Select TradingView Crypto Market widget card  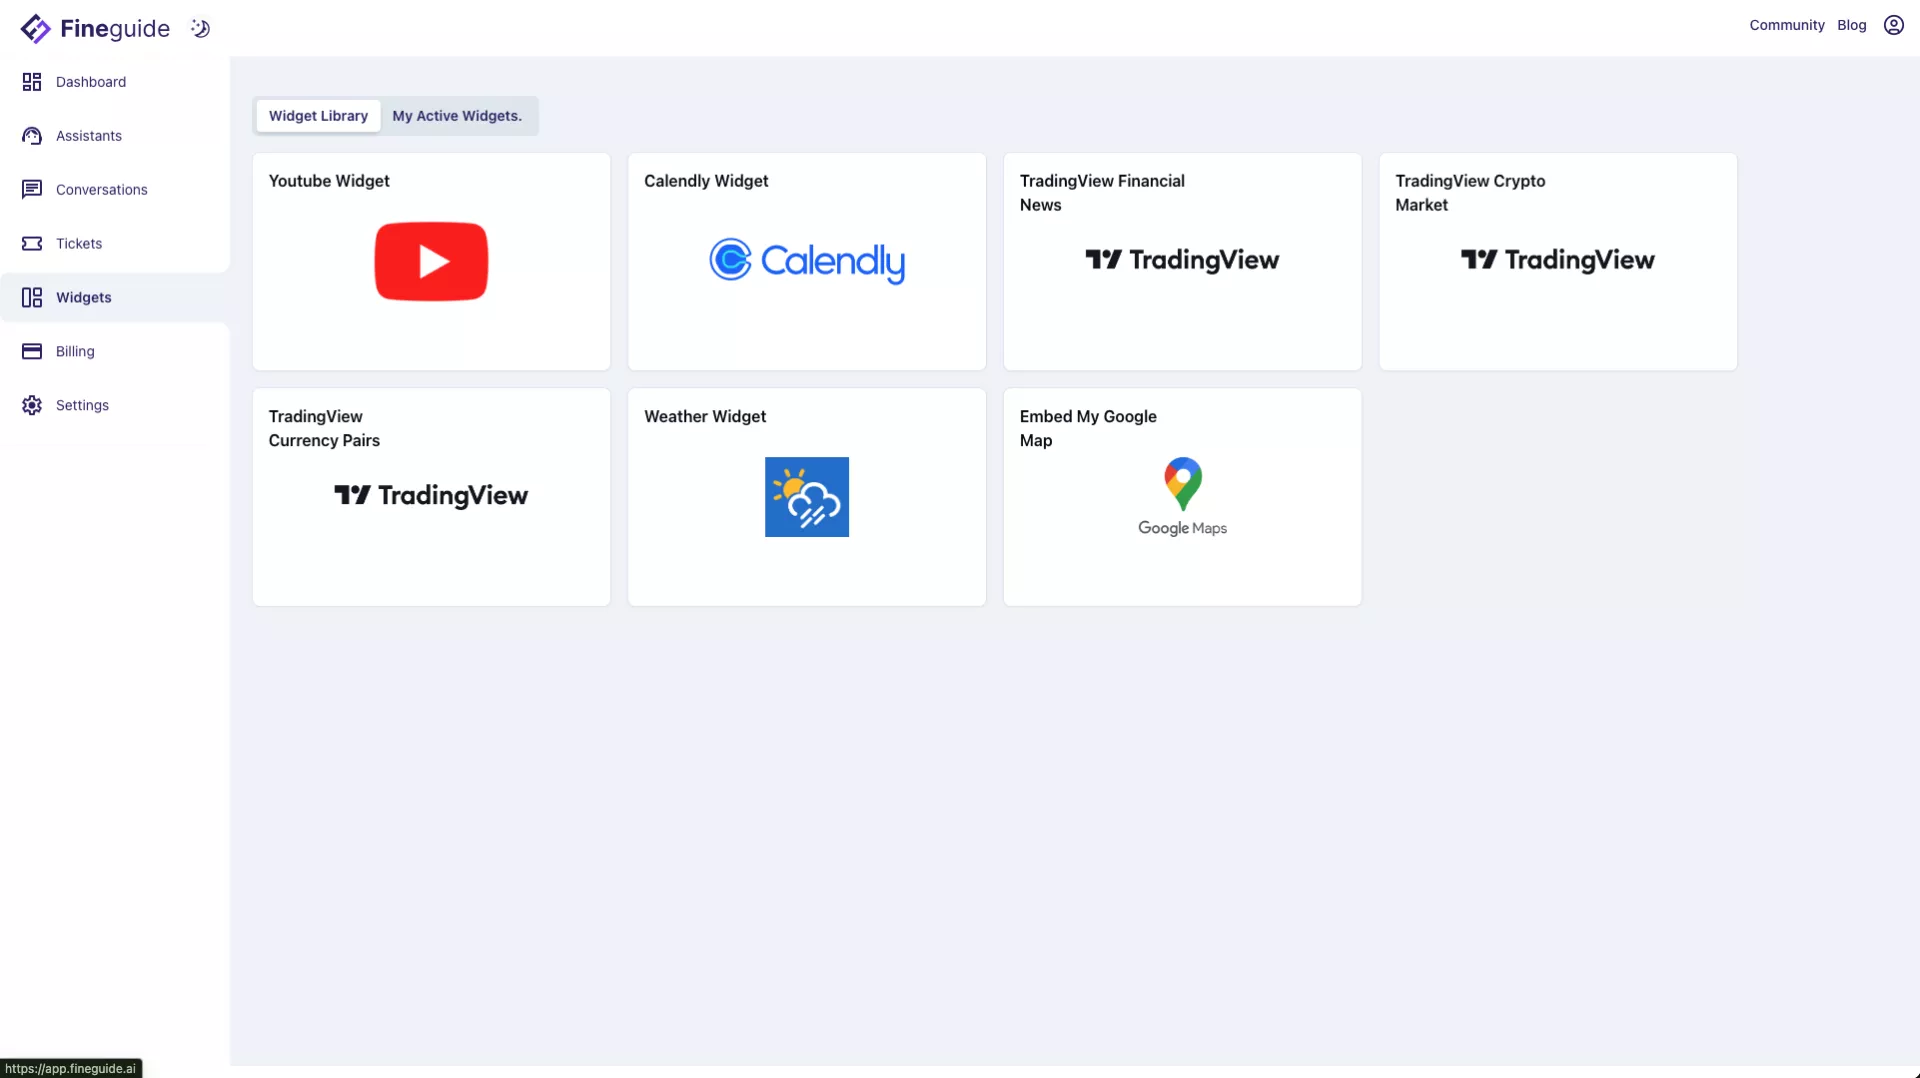click(1557, 262)
